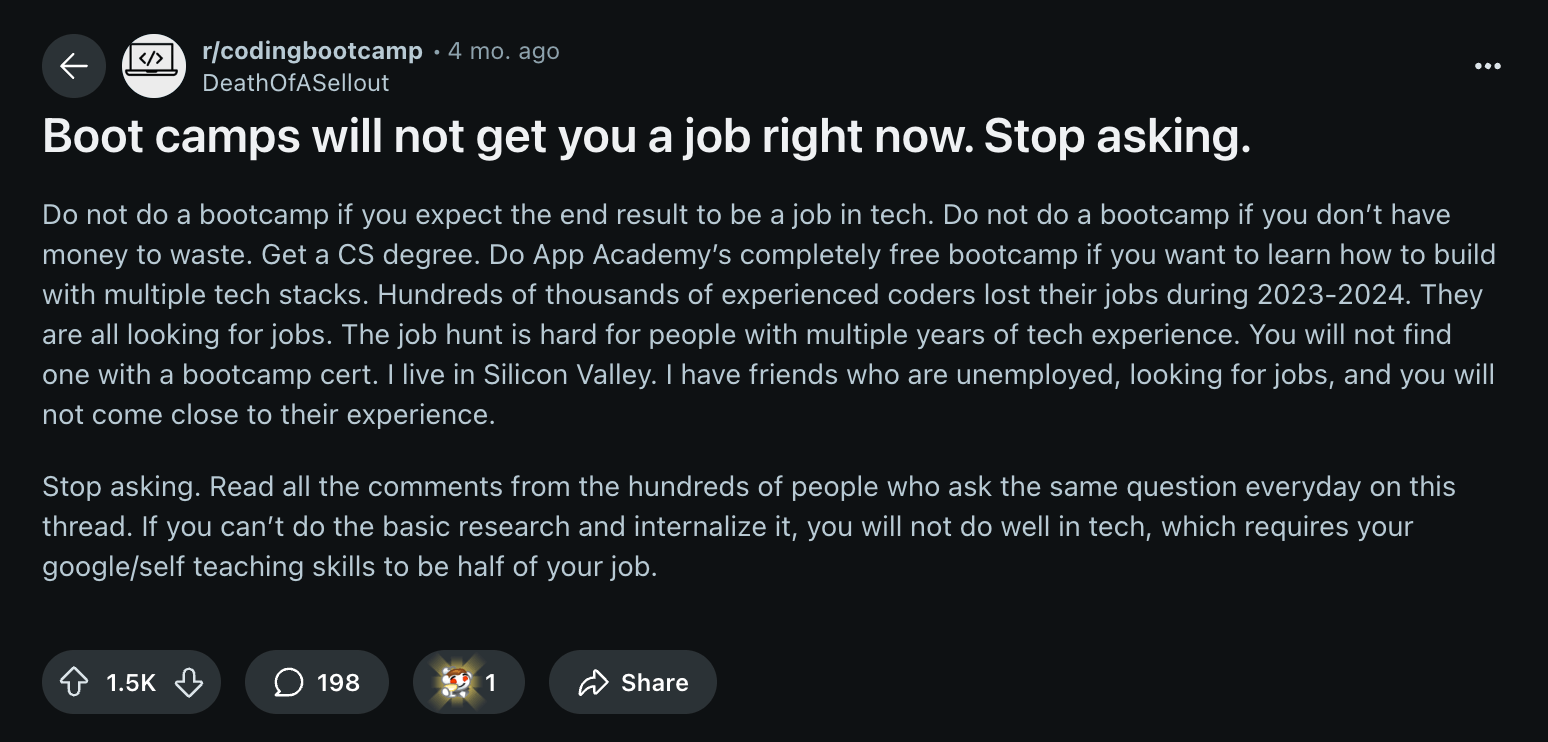Click the '4 mo. ago' timestamp
Image resolution: width=1548 pixels, height=742 pixels.
tap(504, 51)
